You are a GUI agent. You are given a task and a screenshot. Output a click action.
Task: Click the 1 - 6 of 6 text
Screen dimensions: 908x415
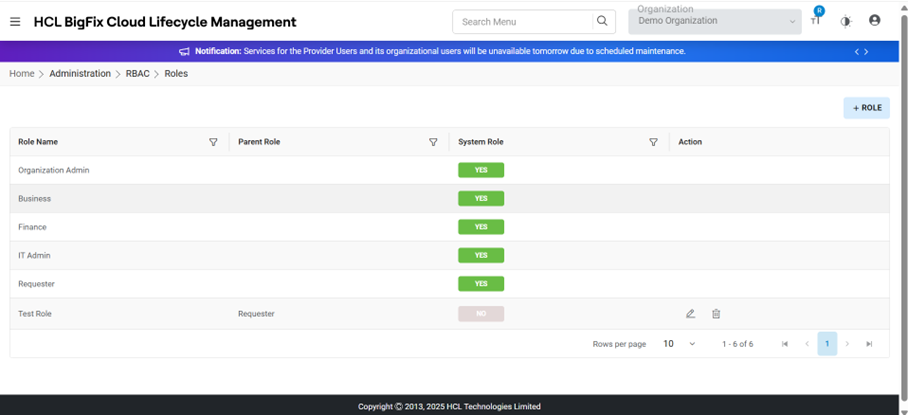tap(738, 344)
